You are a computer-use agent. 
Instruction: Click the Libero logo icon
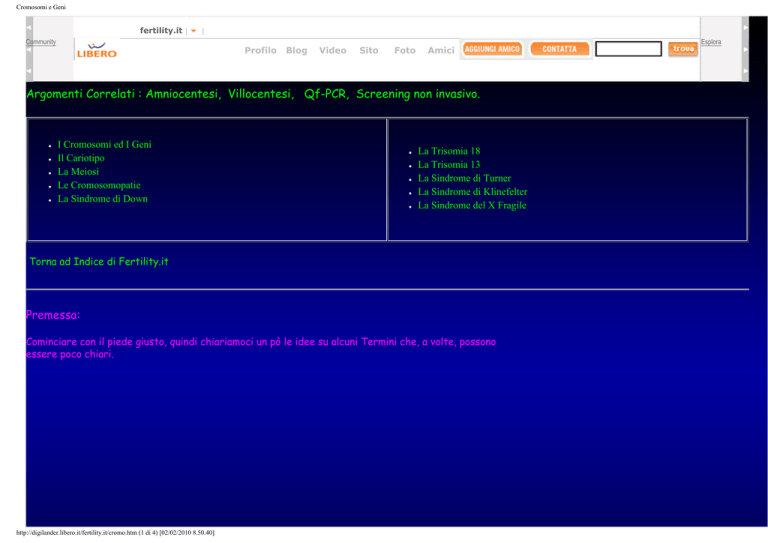coord(97,50)
